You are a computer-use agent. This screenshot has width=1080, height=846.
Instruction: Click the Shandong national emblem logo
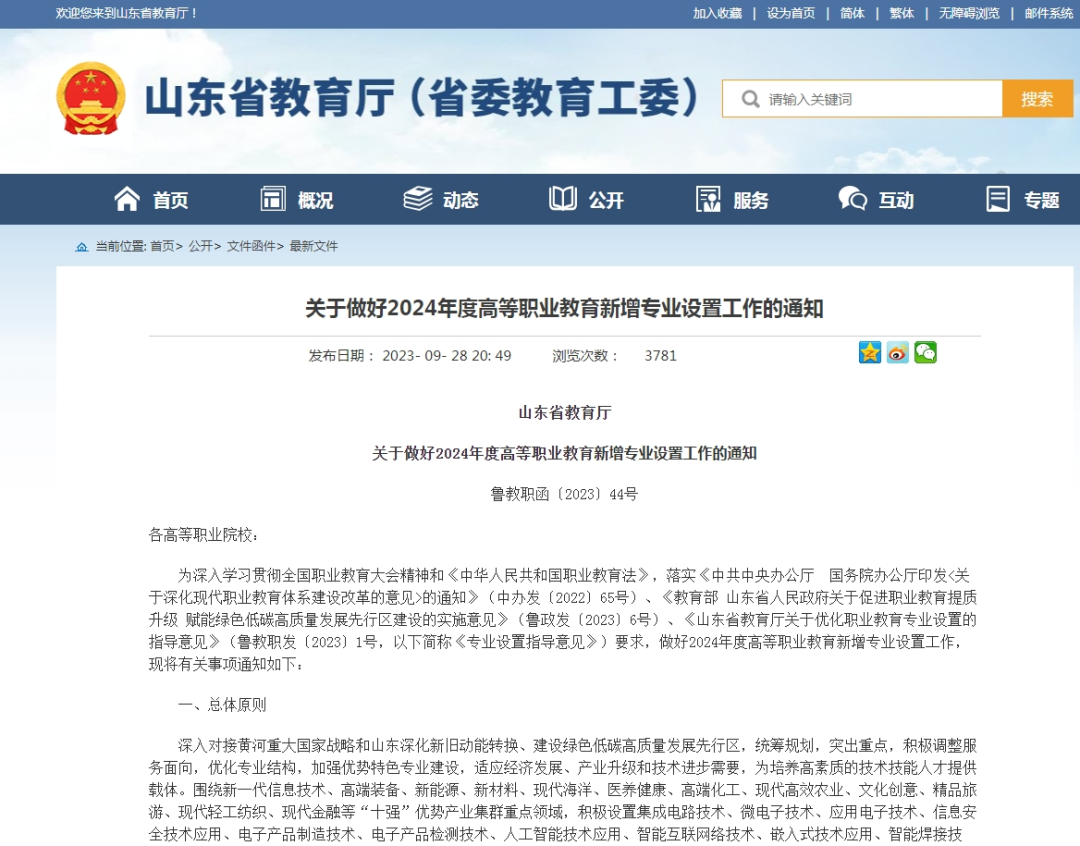91,98
